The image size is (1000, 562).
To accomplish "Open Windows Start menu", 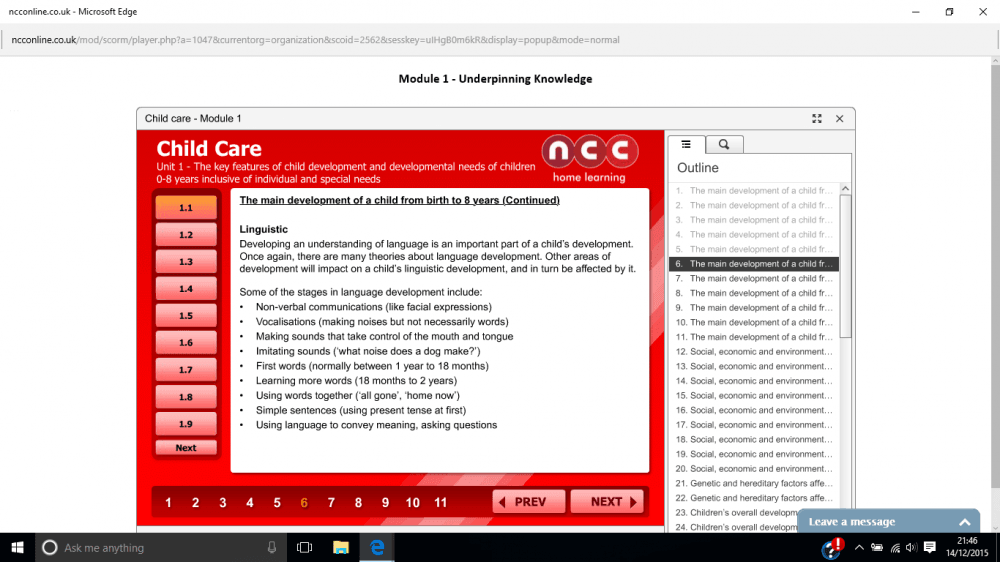I will coord(17,548).
